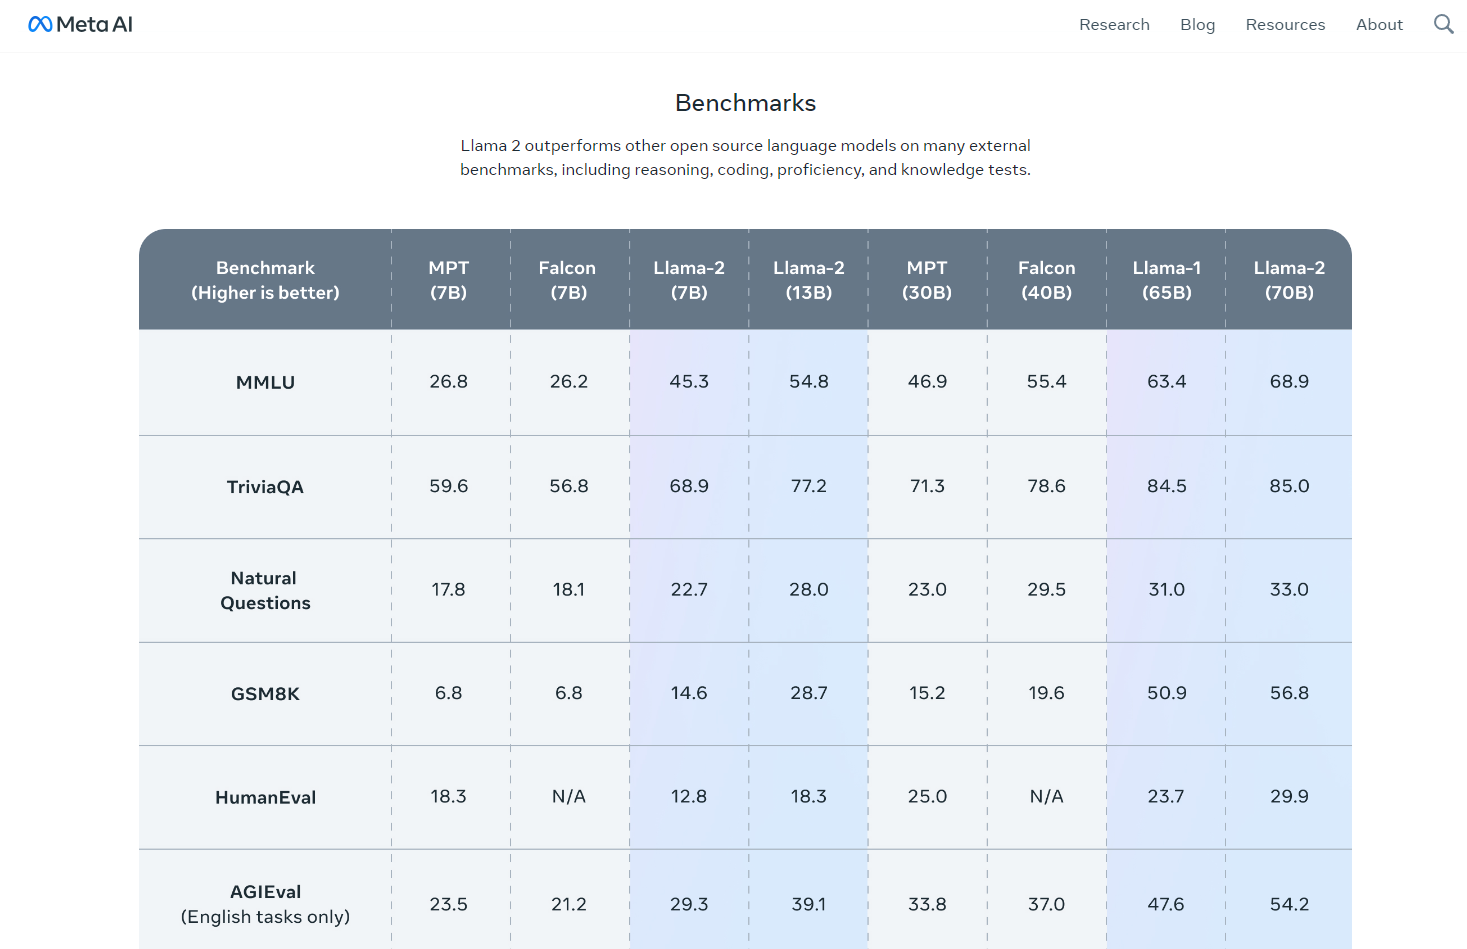1467x949 pixels.
Task: Click TriviaQA value 85.0
Action: point(1289,486)
